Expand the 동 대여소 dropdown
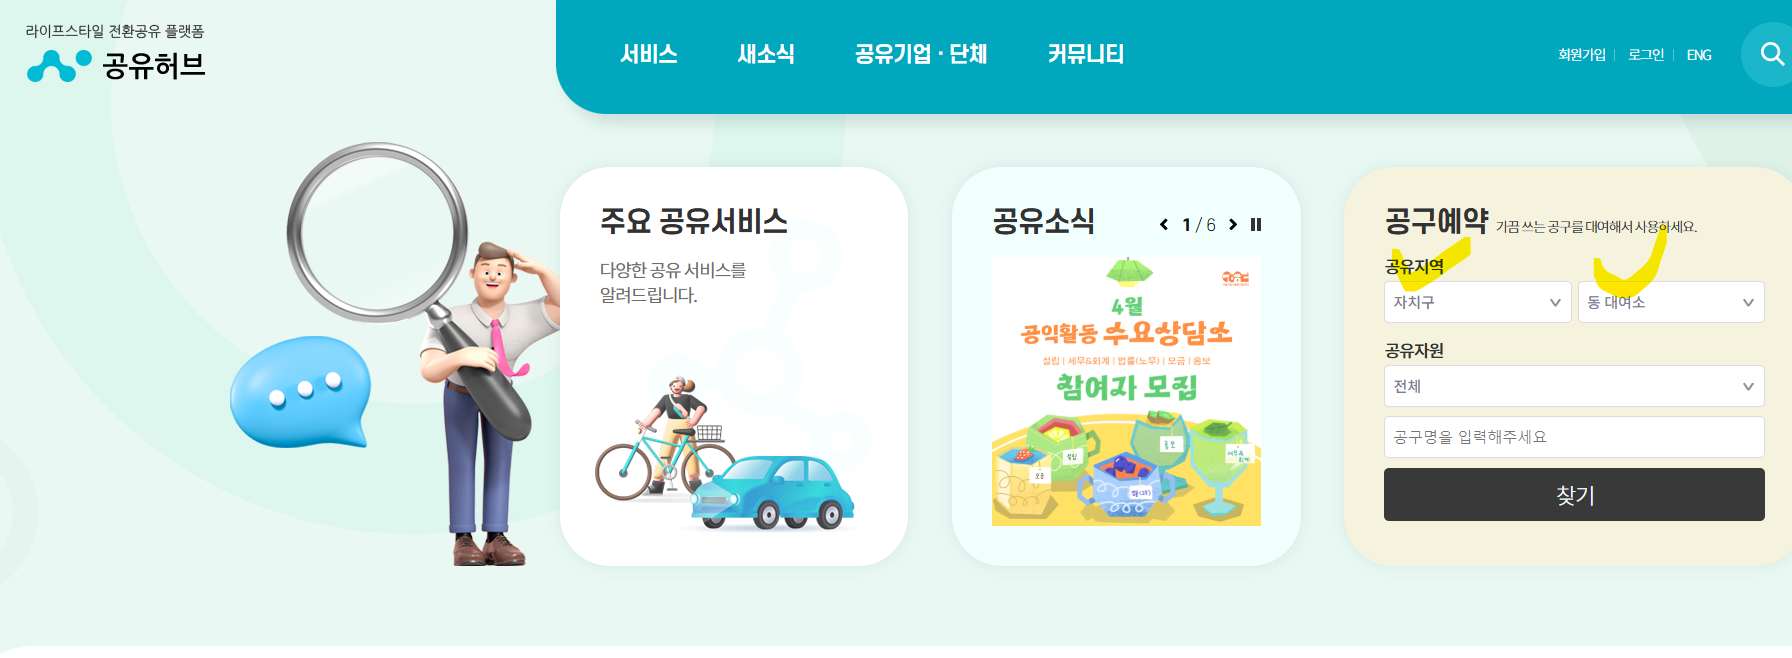Viewport: 1792px width, 658px height. click(1671, 302)
